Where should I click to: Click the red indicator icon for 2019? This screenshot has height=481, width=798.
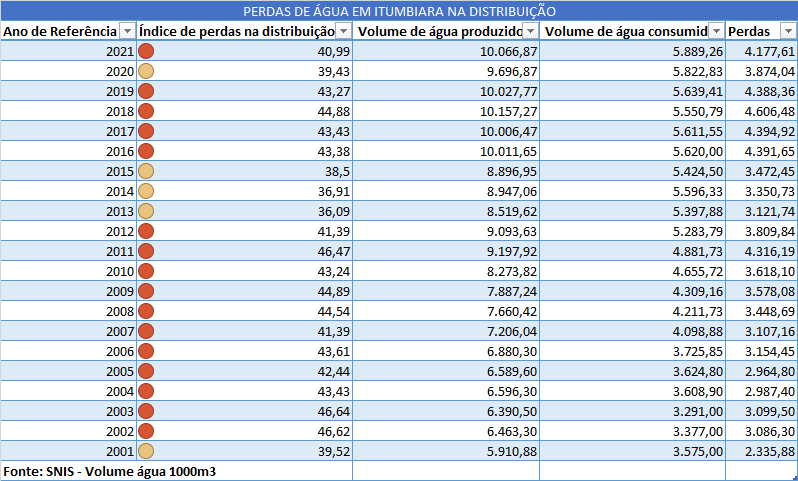(146, 91)
